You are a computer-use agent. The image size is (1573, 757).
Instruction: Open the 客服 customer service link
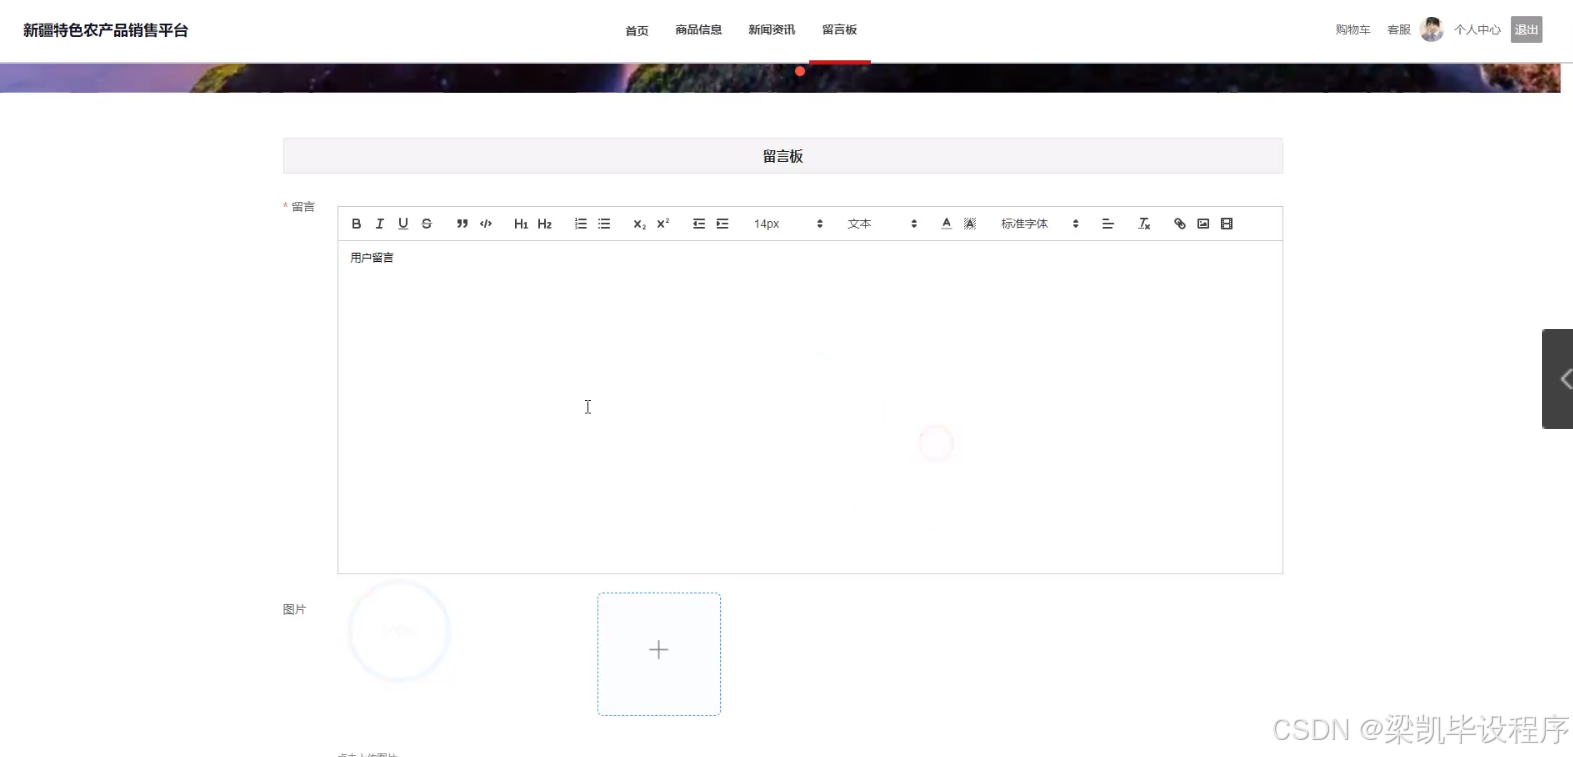coord(1399,30)
